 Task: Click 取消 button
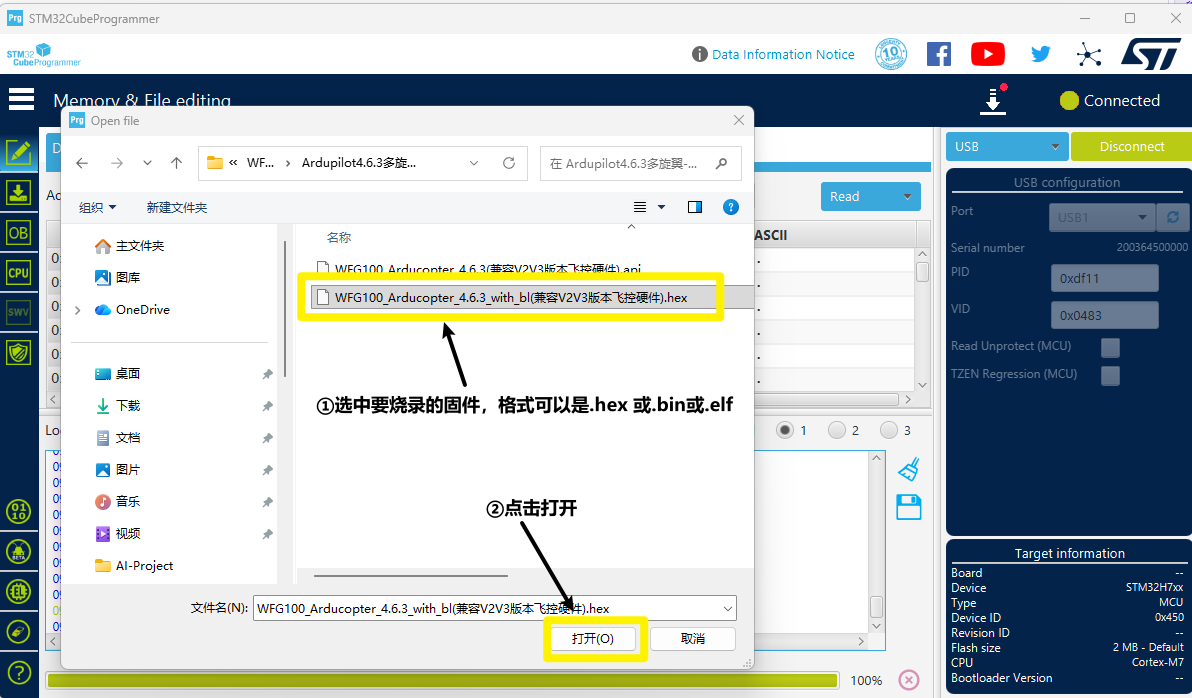pos(693,639)
